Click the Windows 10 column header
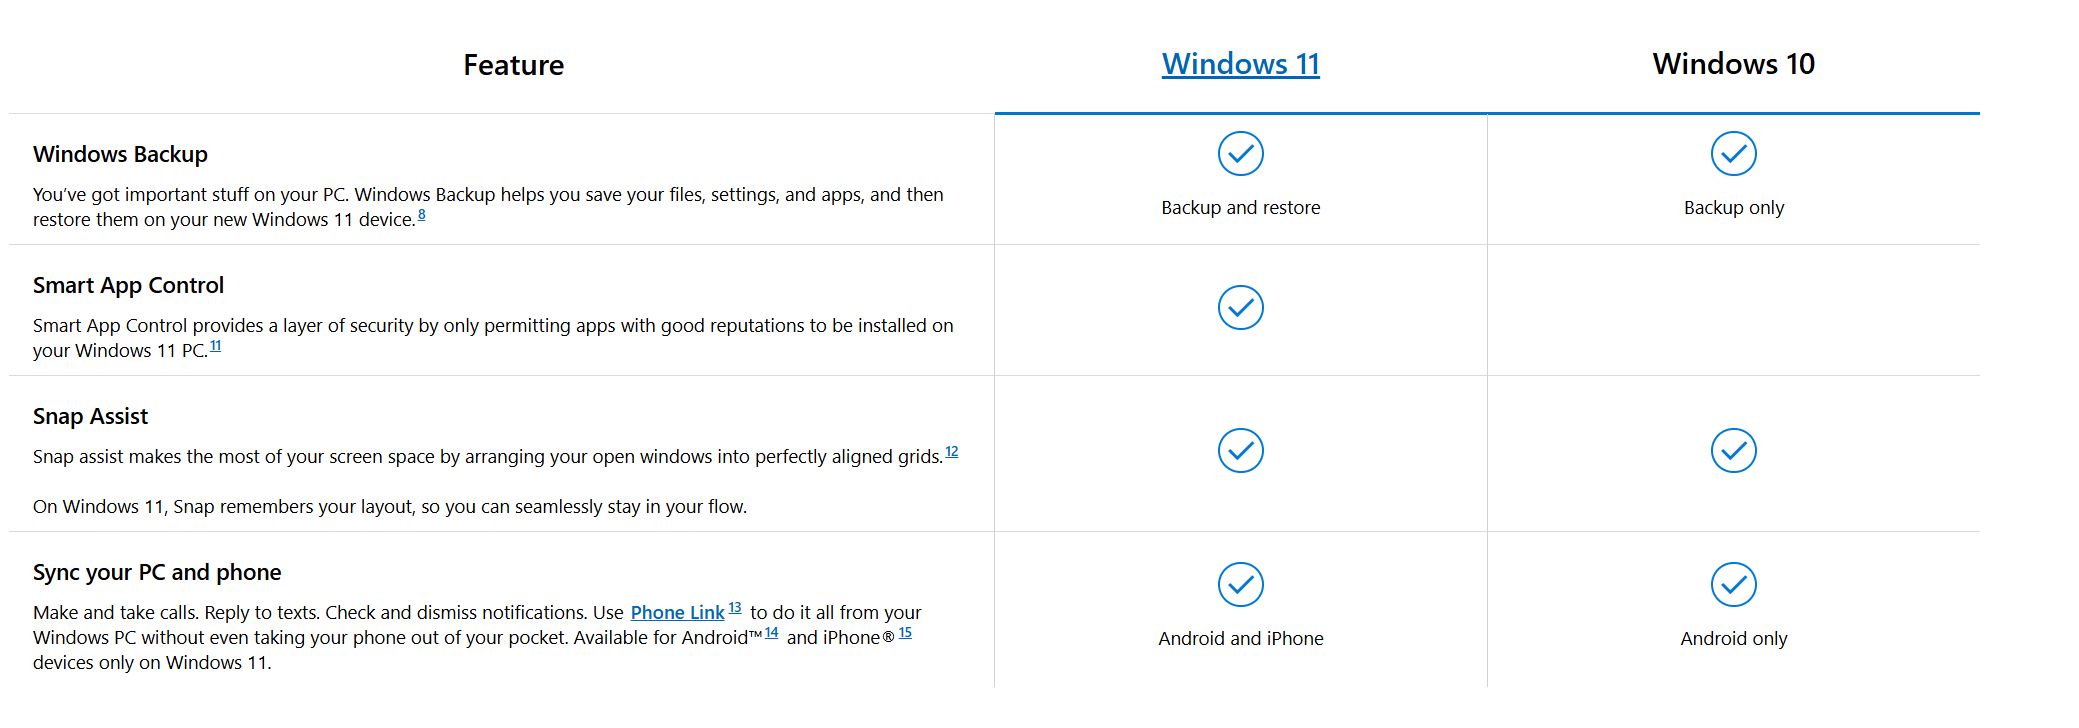This screenshot has width=2079, height=728. point(1733,64)
